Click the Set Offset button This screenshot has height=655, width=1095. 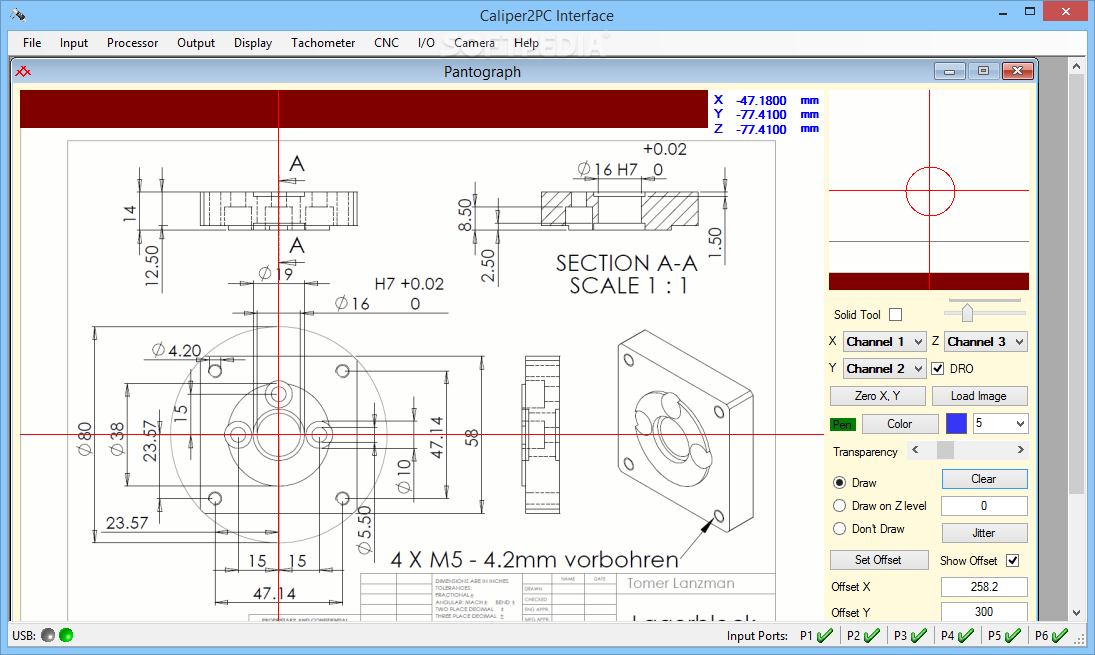[x=879, y=560]
